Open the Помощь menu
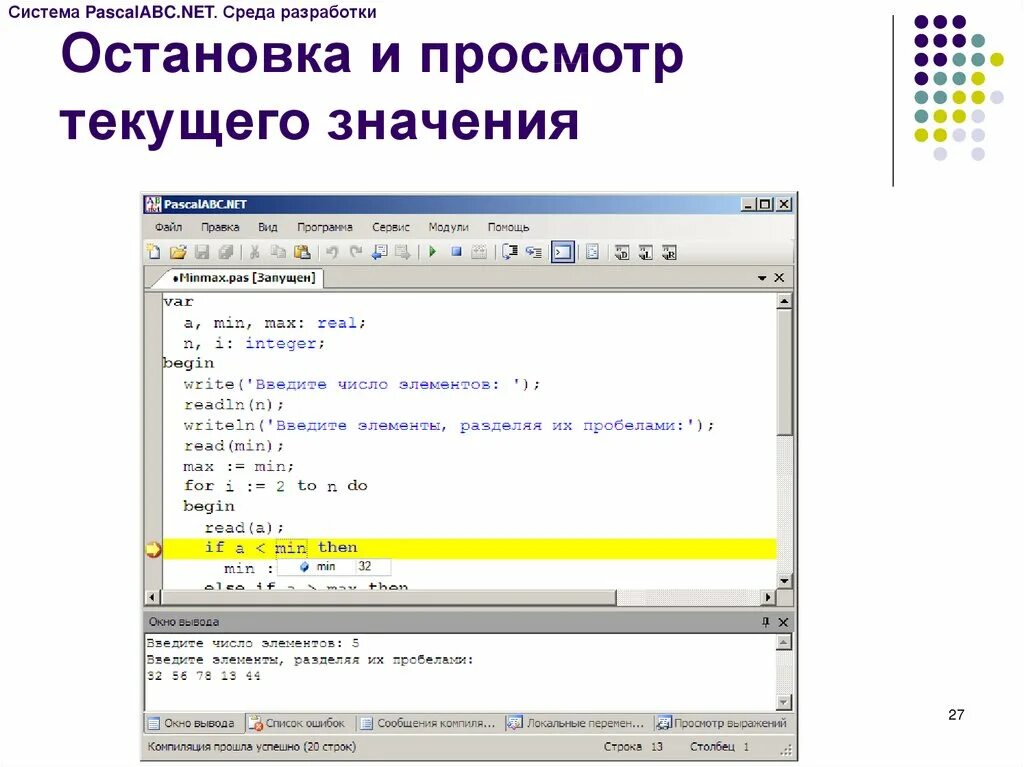The image size is (1024, 767). (508, 227)
